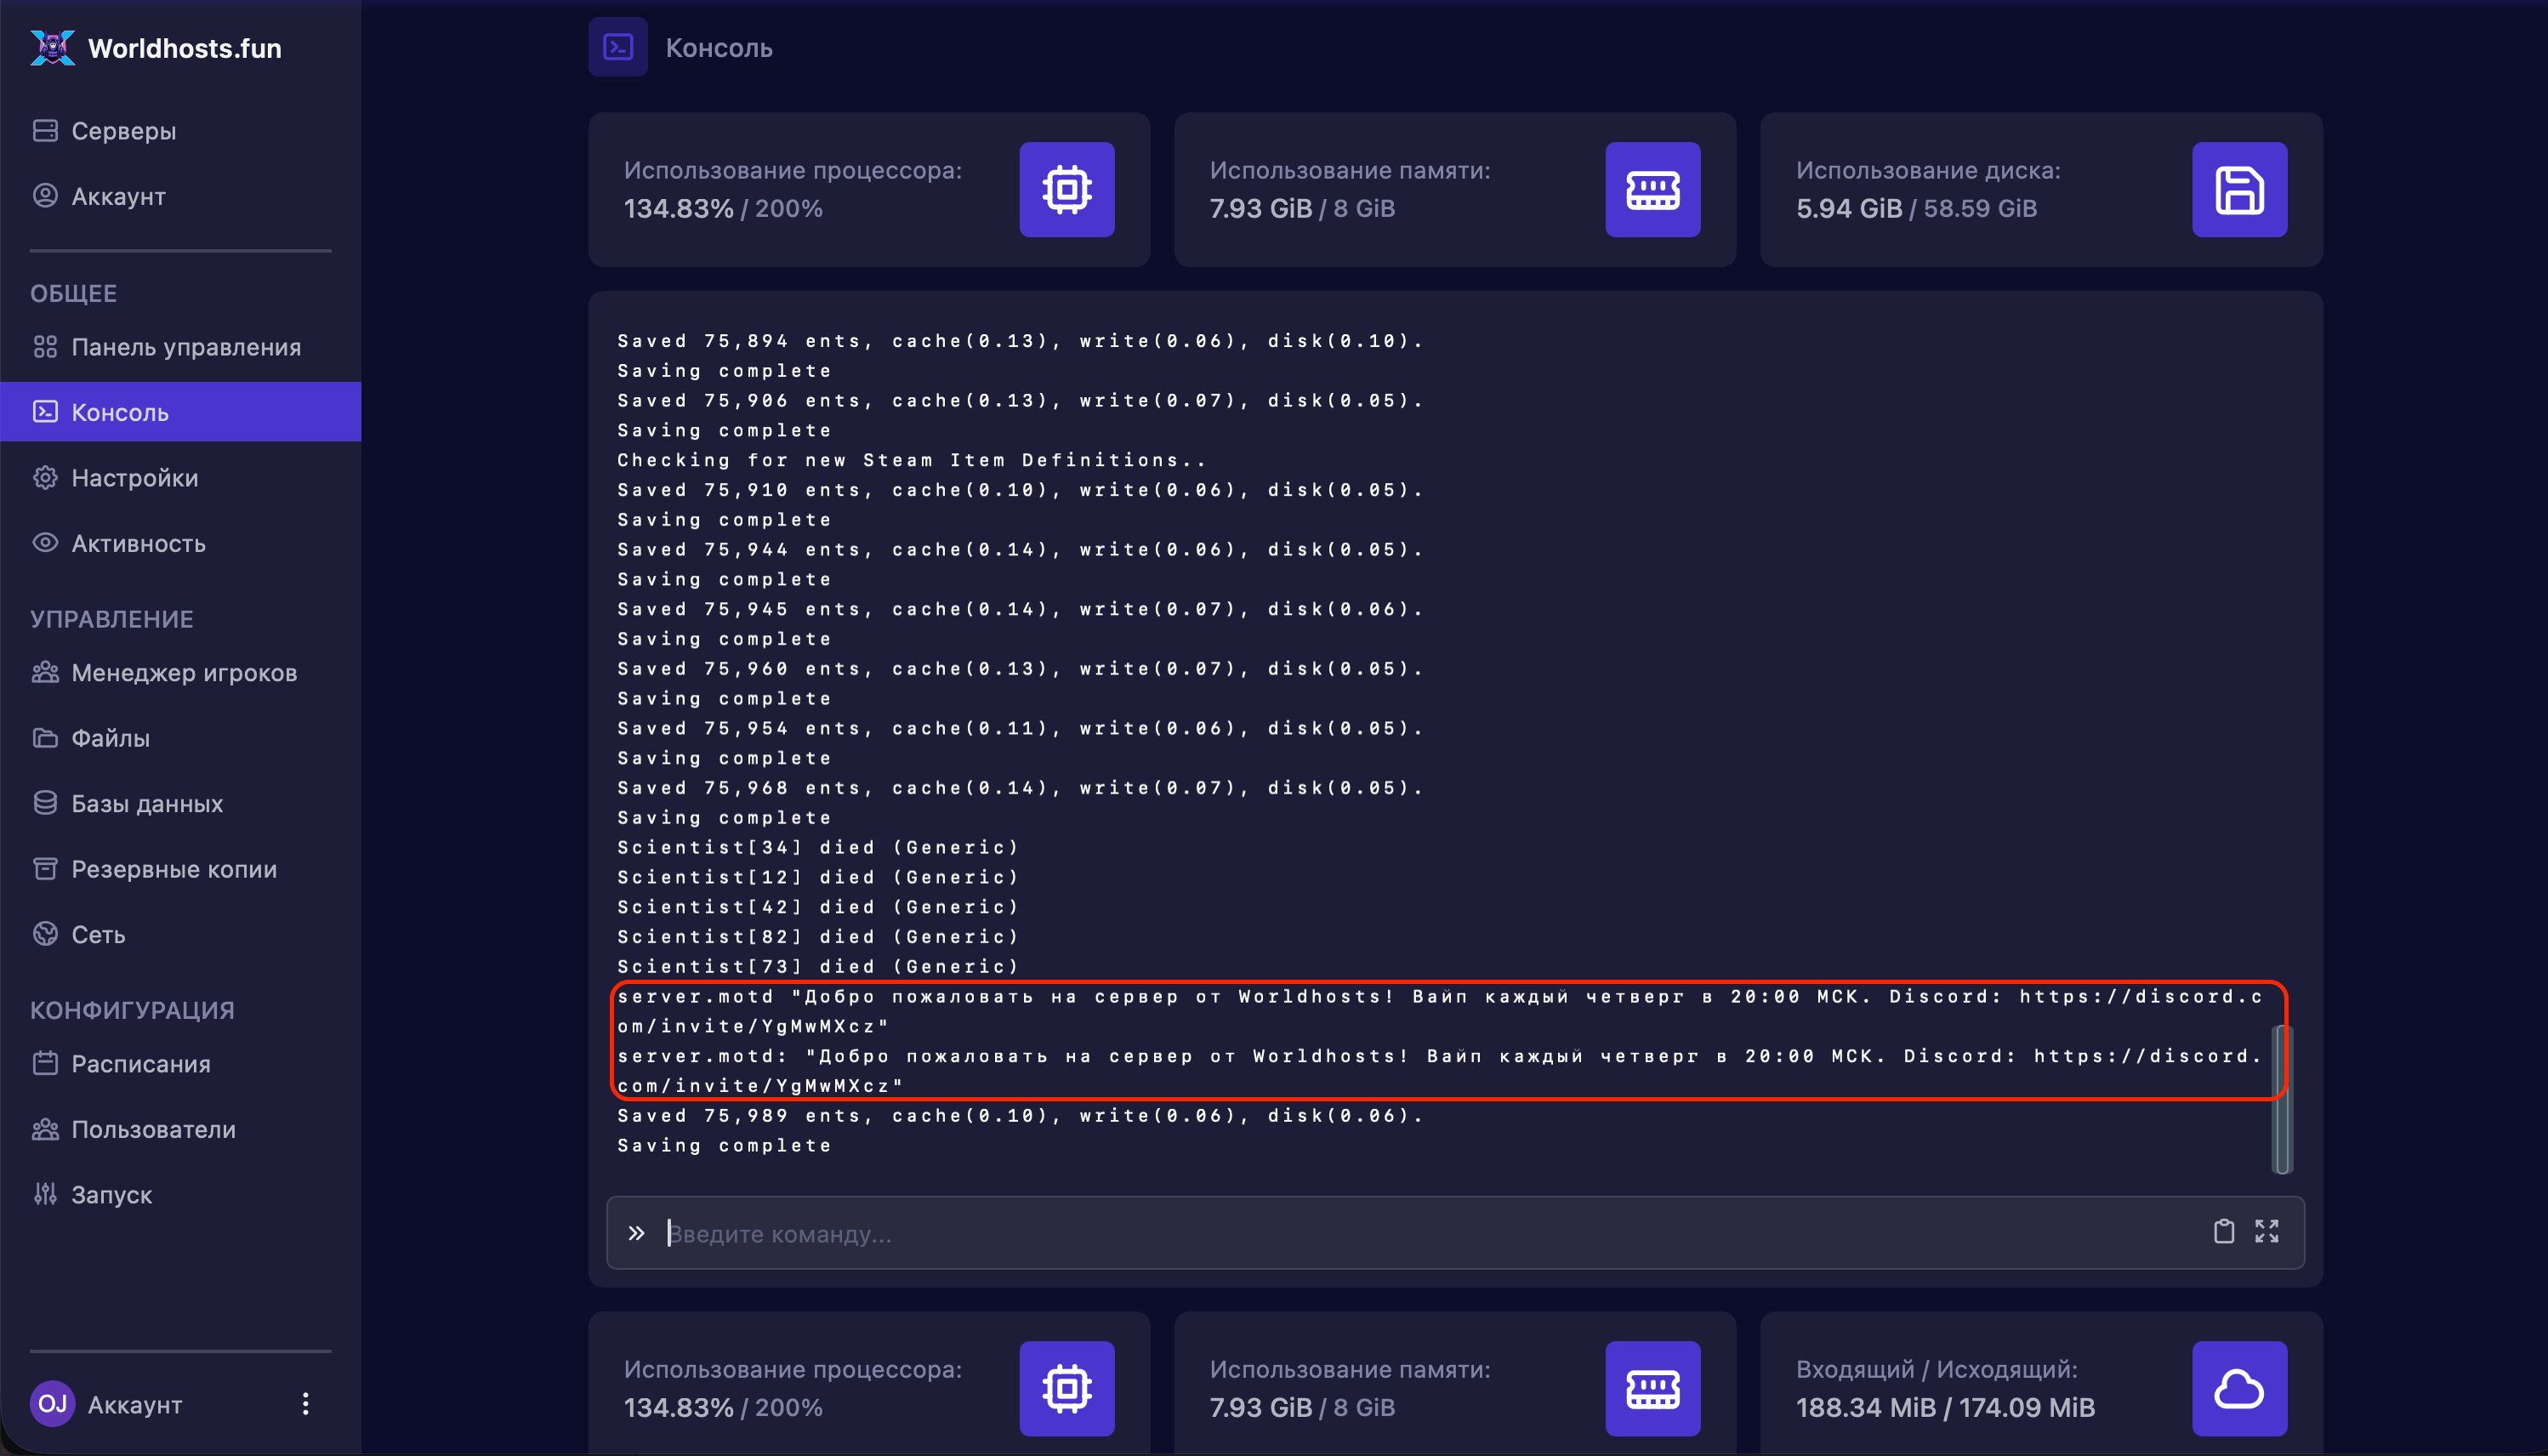
Task: Click the Базы данных database icon
Action: pos(45,803)
